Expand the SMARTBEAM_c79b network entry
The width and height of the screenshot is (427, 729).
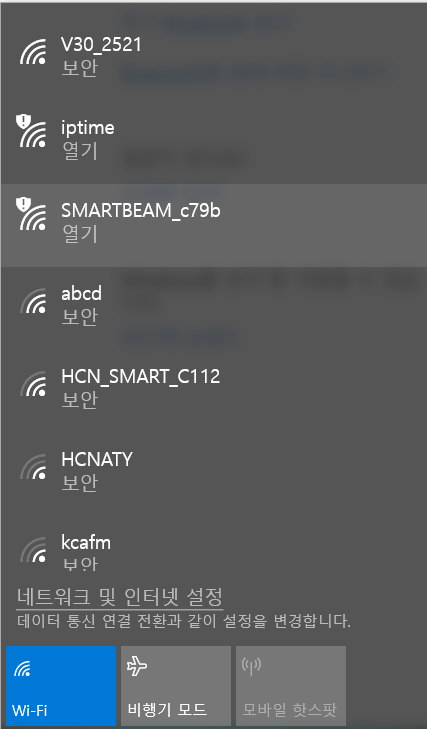(214, 225)
